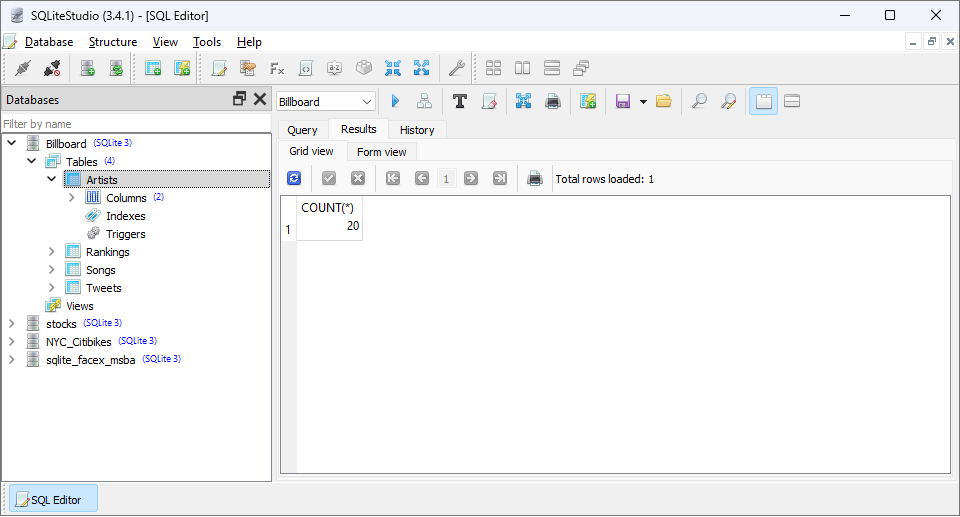Screen dimensions: 960x517
Task: Click the Explain query icon
Action: click(424, 101)
